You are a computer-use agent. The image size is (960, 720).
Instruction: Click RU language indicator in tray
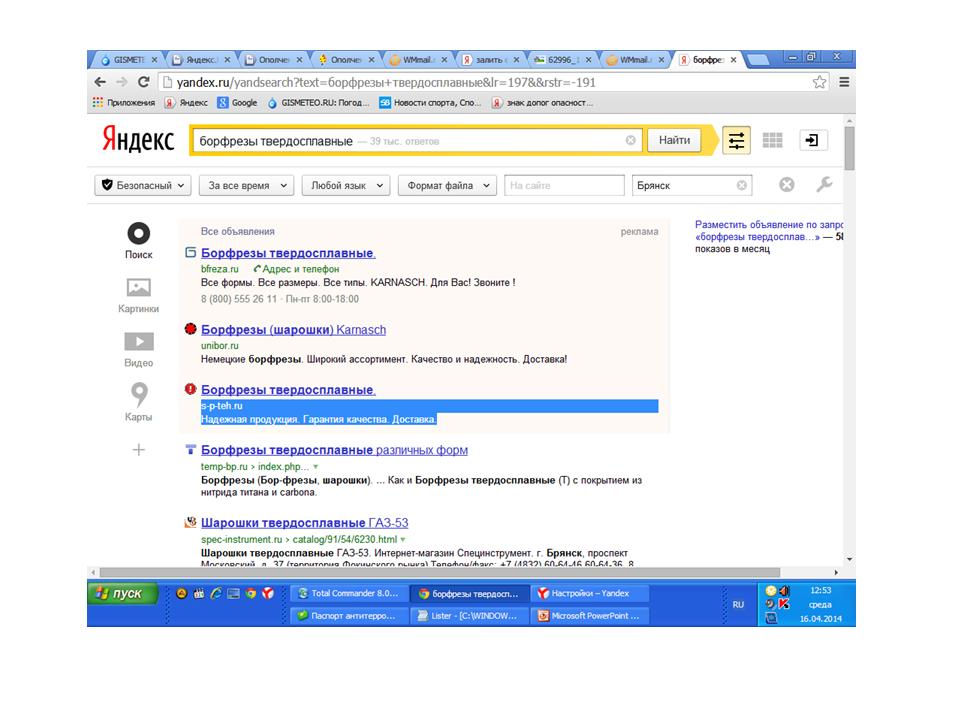(738, 604)
